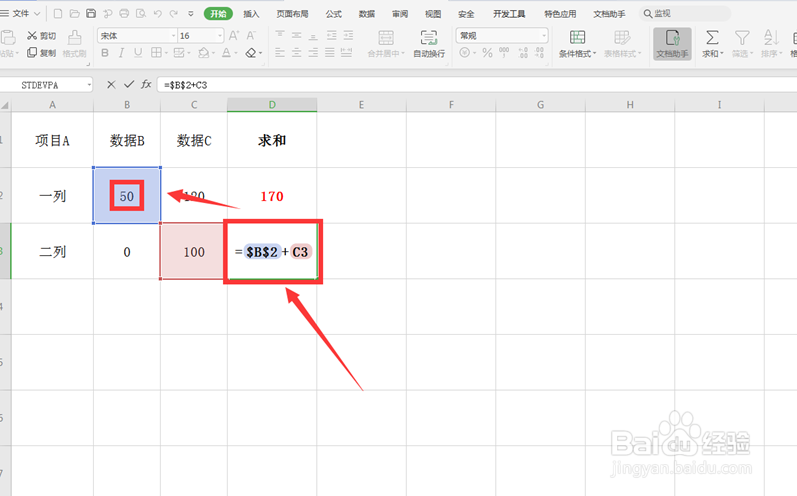Viewport: 797px width, 496px height.
Task: Click the justify alignment icon
Action: point(330,52)
